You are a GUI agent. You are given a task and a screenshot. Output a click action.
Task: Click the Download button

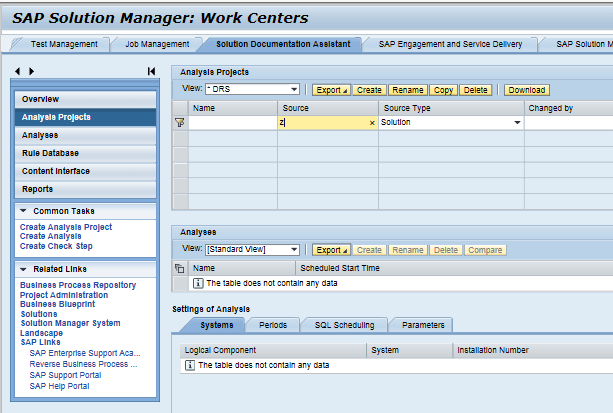pos(526,90)
